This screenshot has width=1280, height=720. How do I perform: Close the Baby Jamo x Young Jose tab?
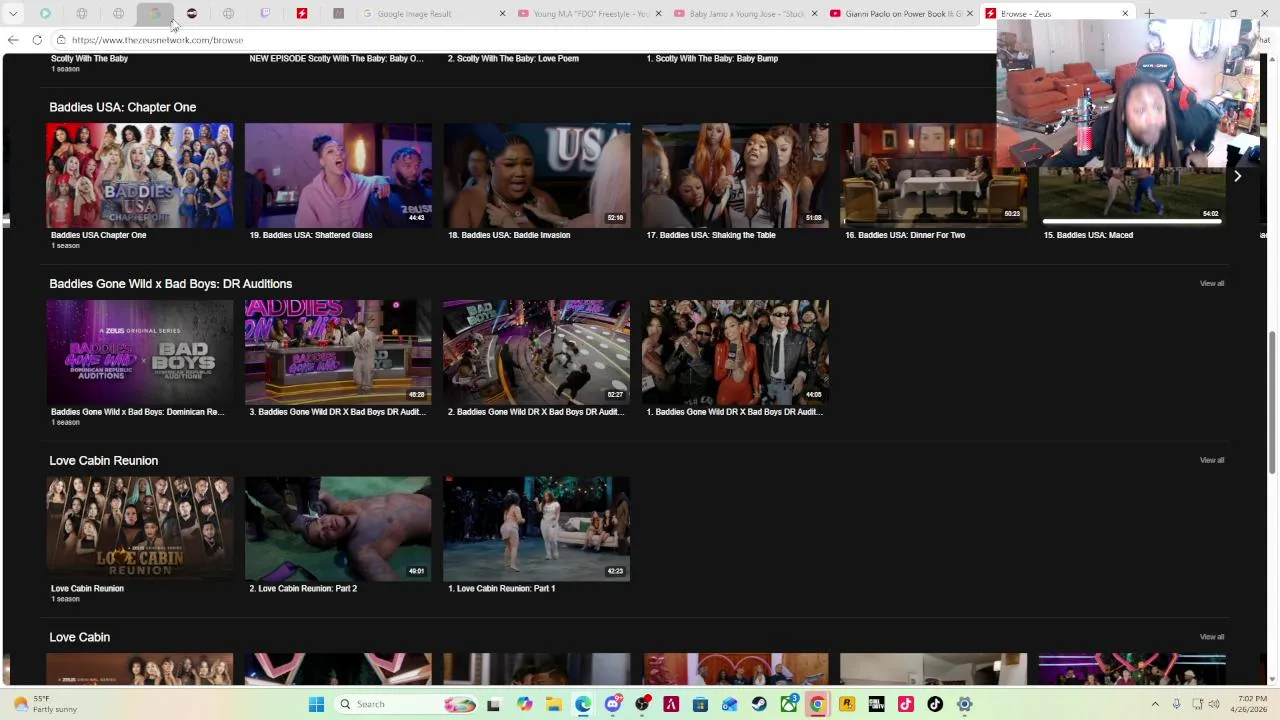pyautogui.click(x=814, y=14)
